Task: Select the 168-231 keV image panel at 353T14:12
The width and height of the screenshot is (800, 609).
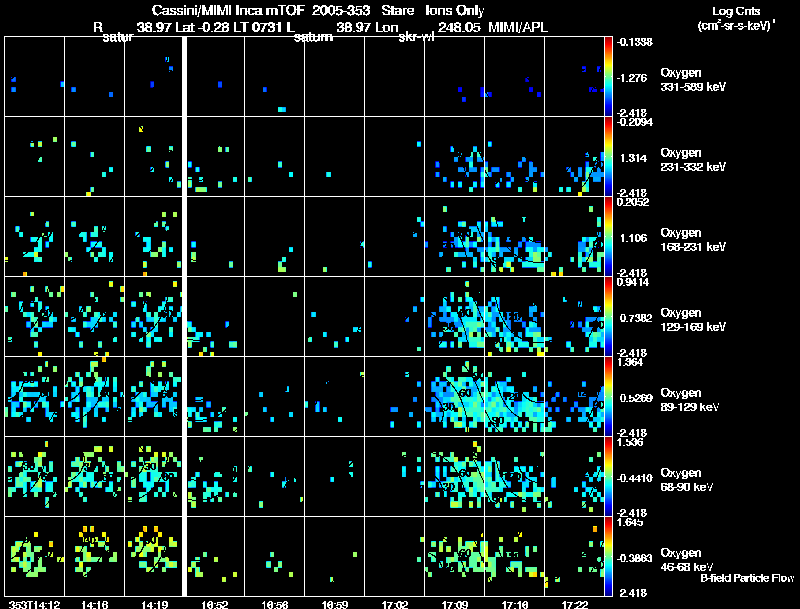Action: (34, 237)
